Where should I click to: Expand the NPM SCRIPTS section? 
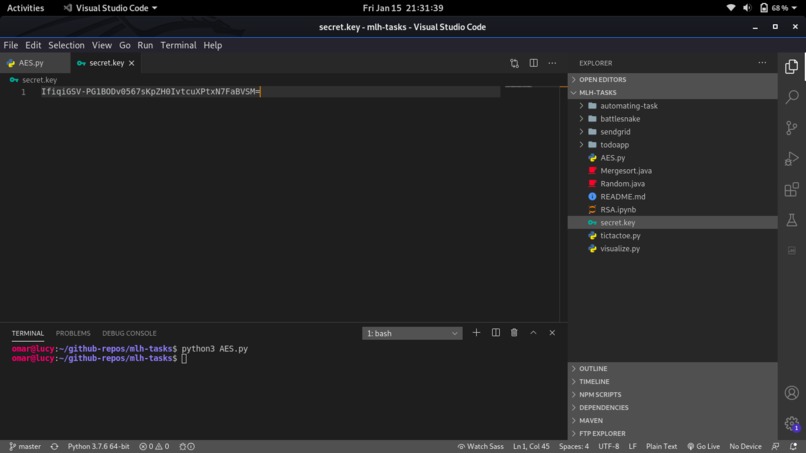click(672, 394)
